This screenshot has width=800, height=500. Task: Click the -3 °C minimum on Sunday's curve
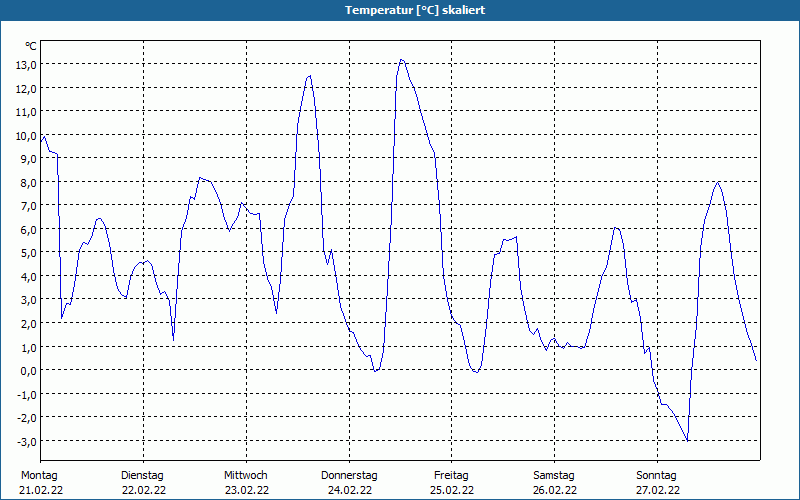[687, 441]
